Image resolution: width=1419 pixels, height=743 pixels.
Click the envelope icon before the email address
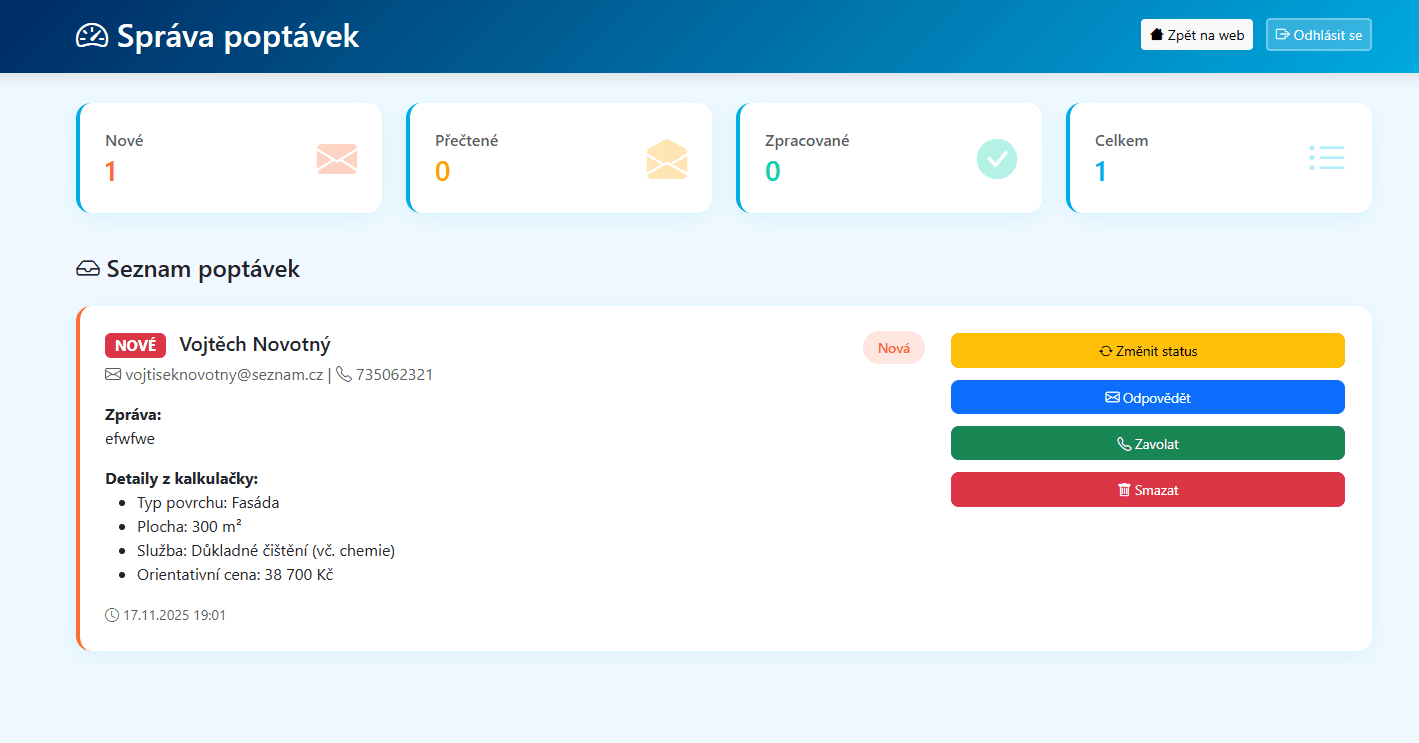click(112, 374)
